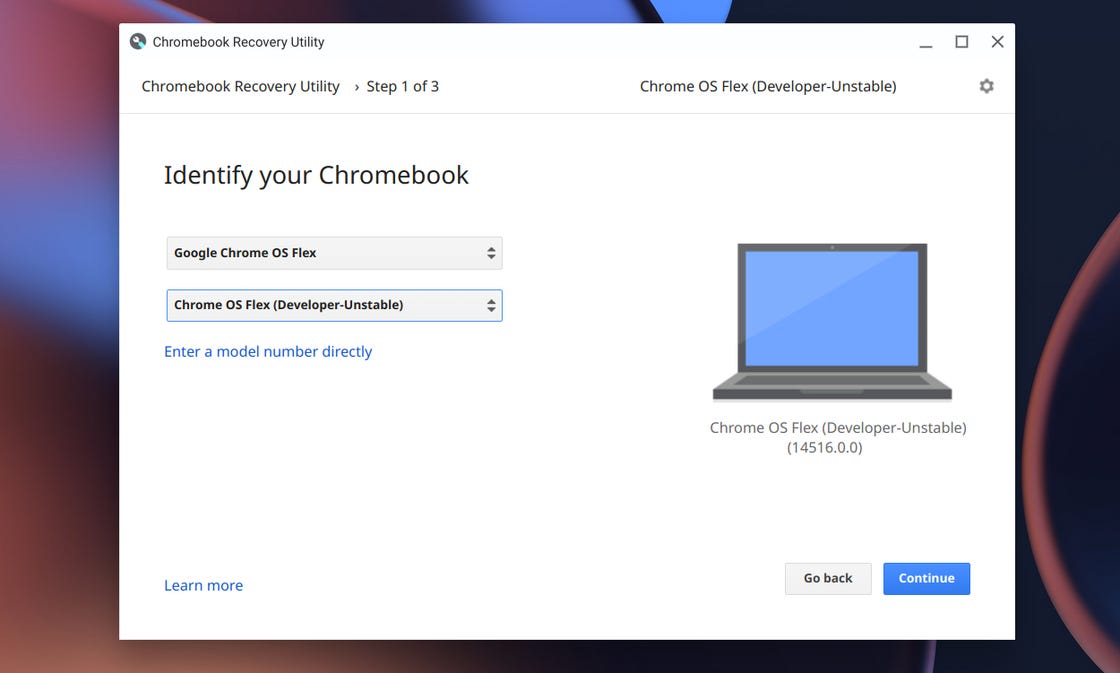Click the Chromebook Recovery Utility title bar icon
Image resolution: width=1120 pixels, height=673 pixels.
[x=138, y=41]
